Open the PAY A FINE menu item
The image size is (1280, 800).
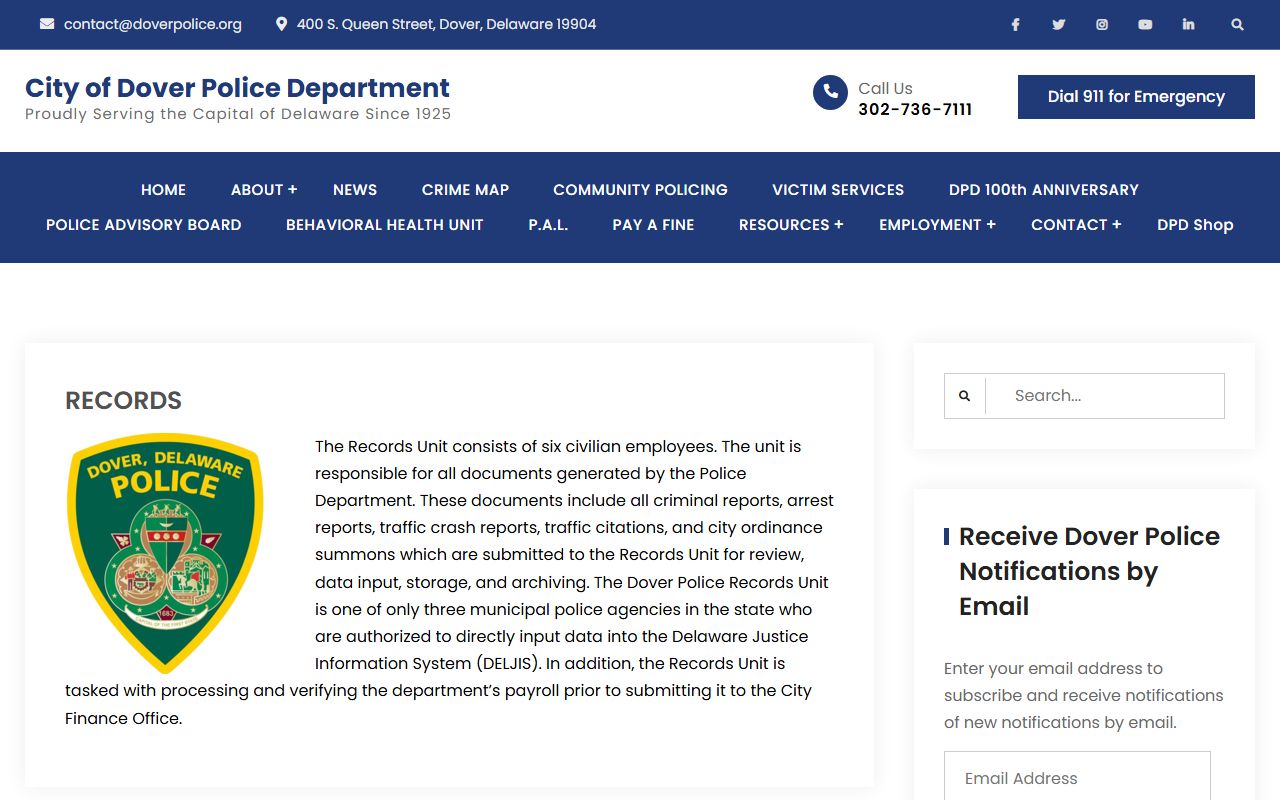(653, 225)
